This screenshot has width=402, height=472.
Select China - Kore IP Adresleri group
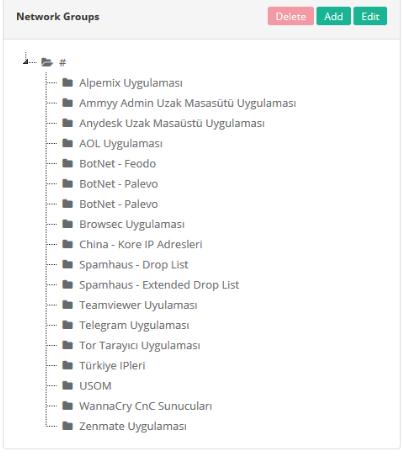[x=141, y=244]
